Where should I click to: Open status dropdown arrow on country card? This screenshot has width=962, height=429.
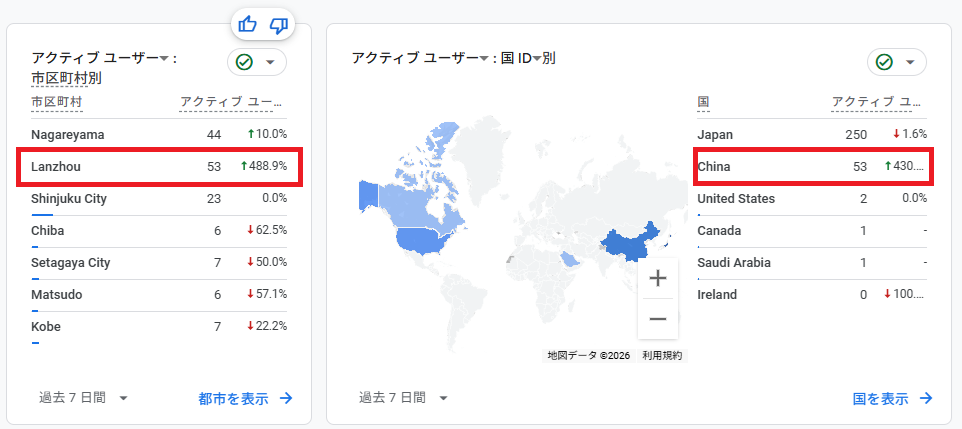tap(910, 62)
